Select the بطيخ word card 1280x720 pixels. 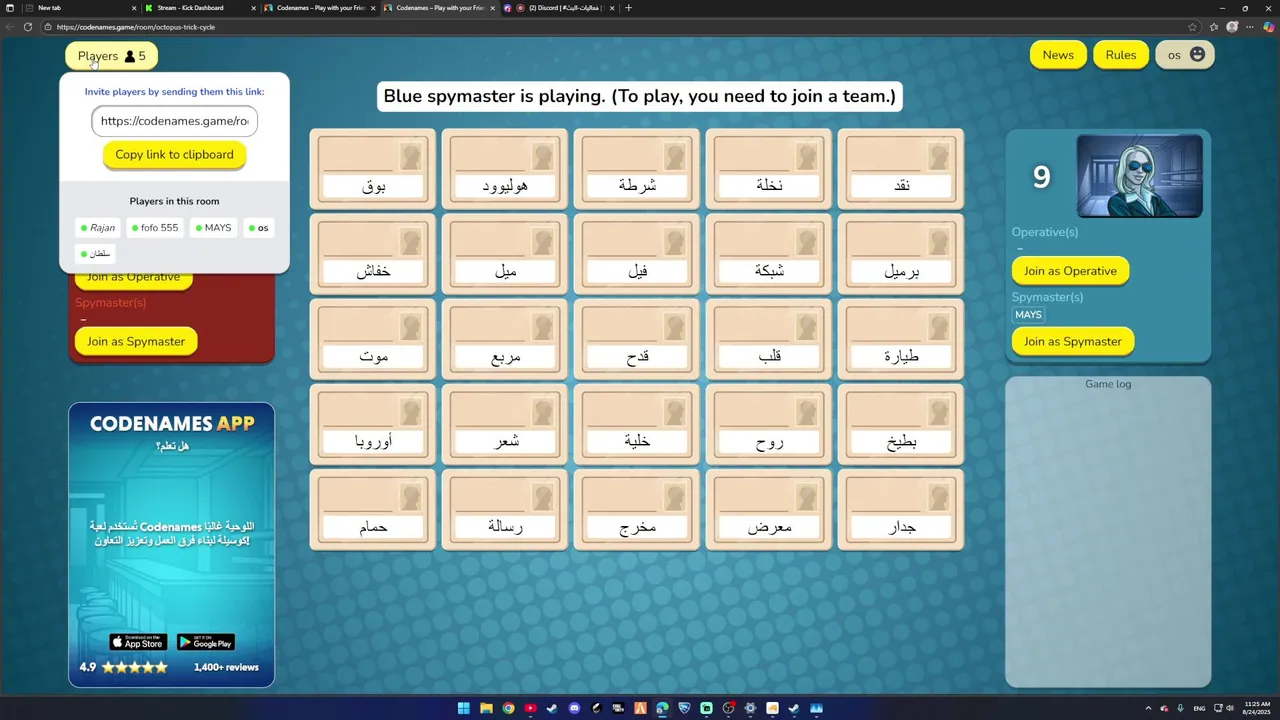coord(901,424)
